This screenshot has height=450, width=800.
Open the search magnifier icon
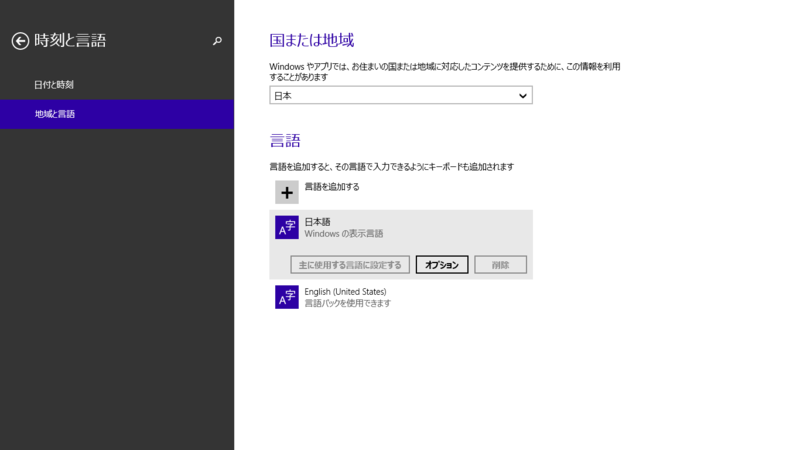pos(217,41)
